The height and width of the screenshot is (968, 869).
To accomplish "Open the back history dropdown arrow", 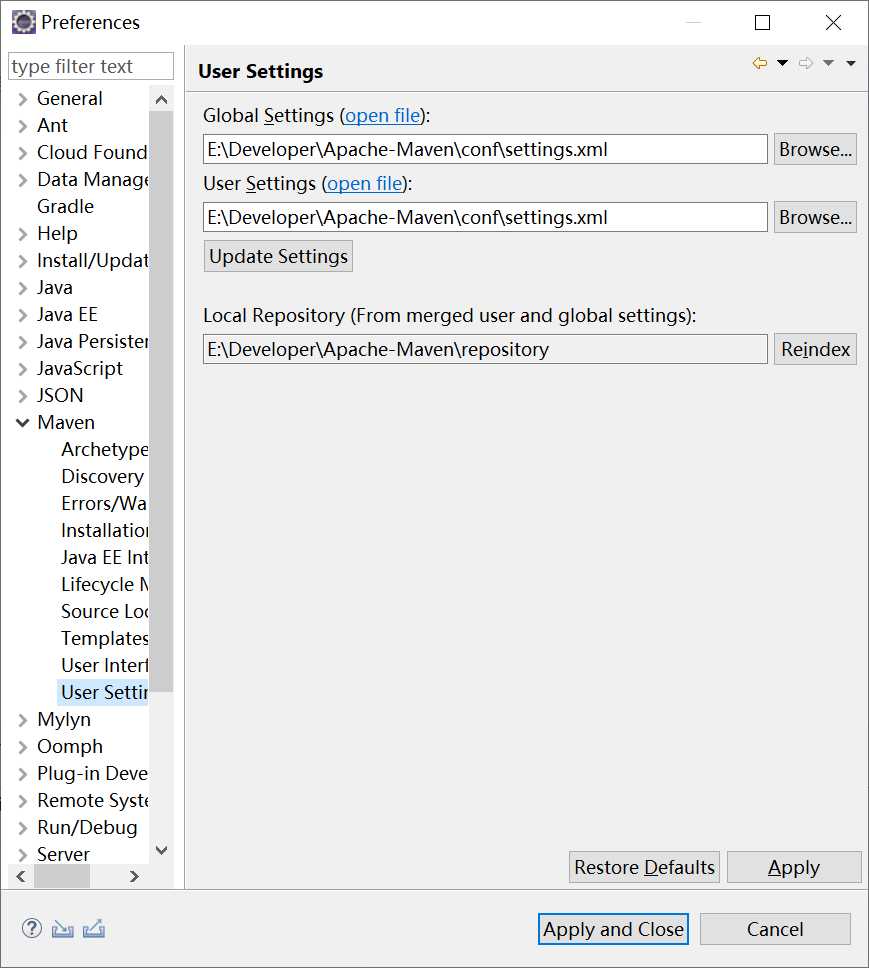I will [782, 63].
